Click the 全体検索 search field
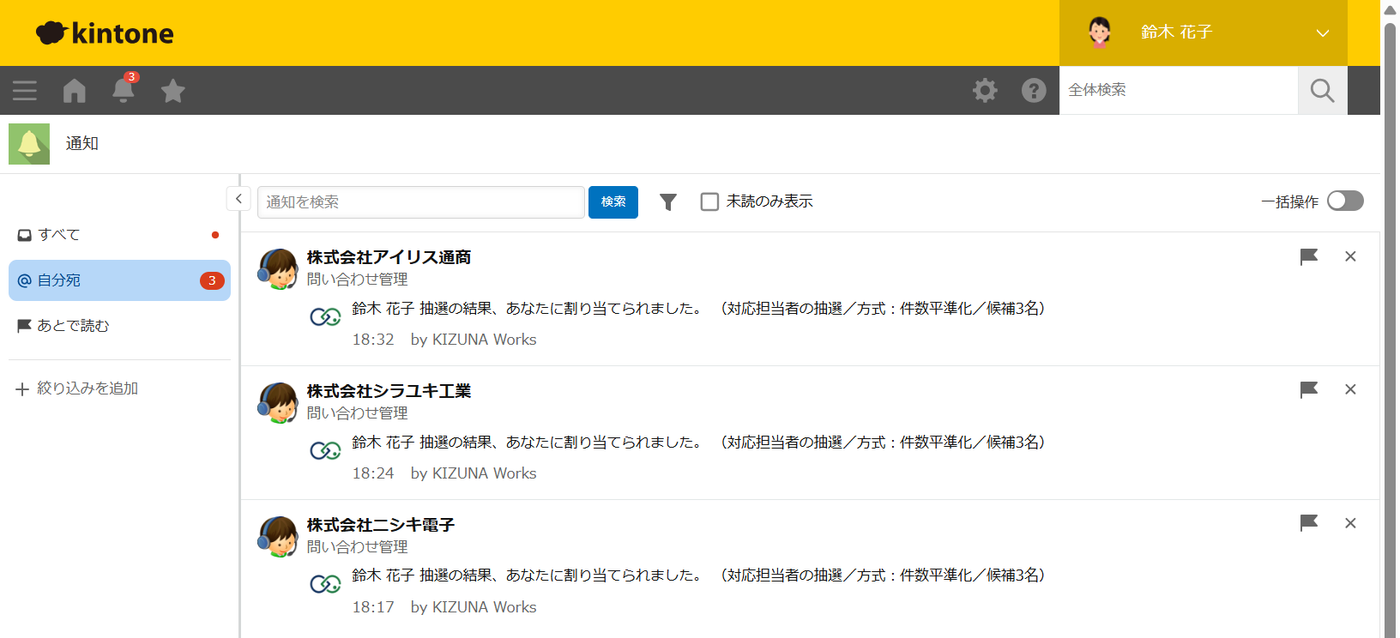Screen dimensions: 1400x638 (1178, 90)
